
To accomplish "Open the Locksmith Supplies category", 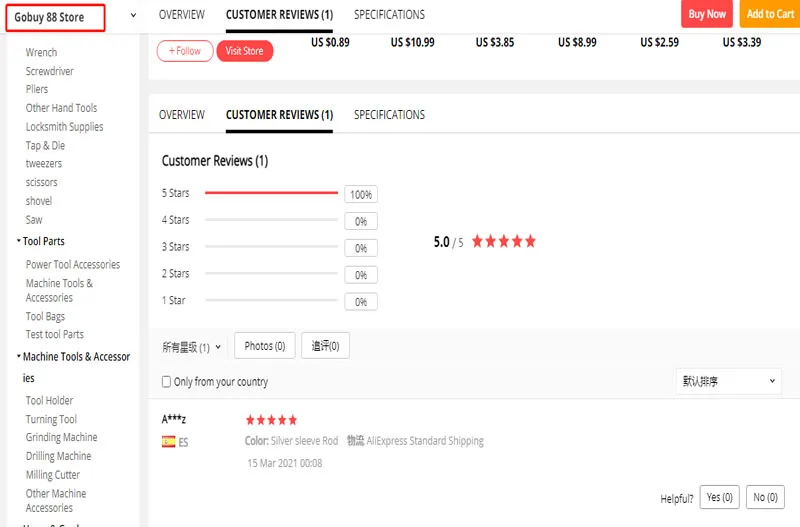I will pyautogui.click(x=64, y=127).
